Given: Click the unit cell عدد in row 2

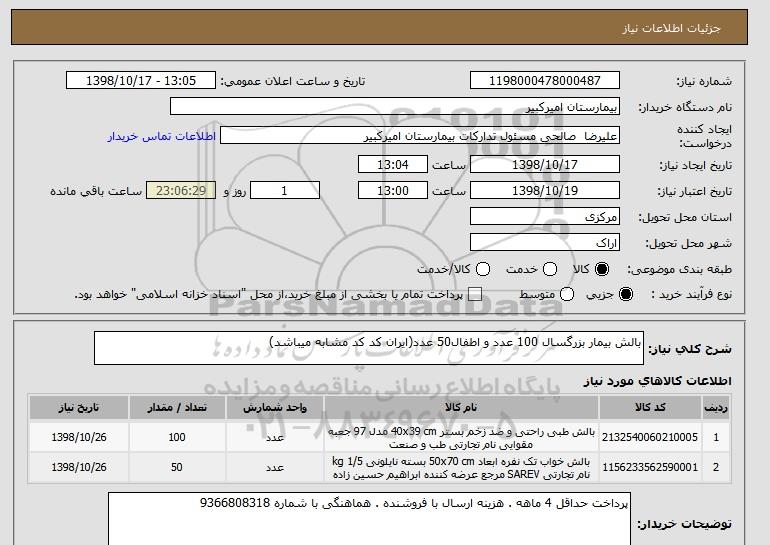Looking at the screenshot, I should pyautogui.click(x=275, y=467).
